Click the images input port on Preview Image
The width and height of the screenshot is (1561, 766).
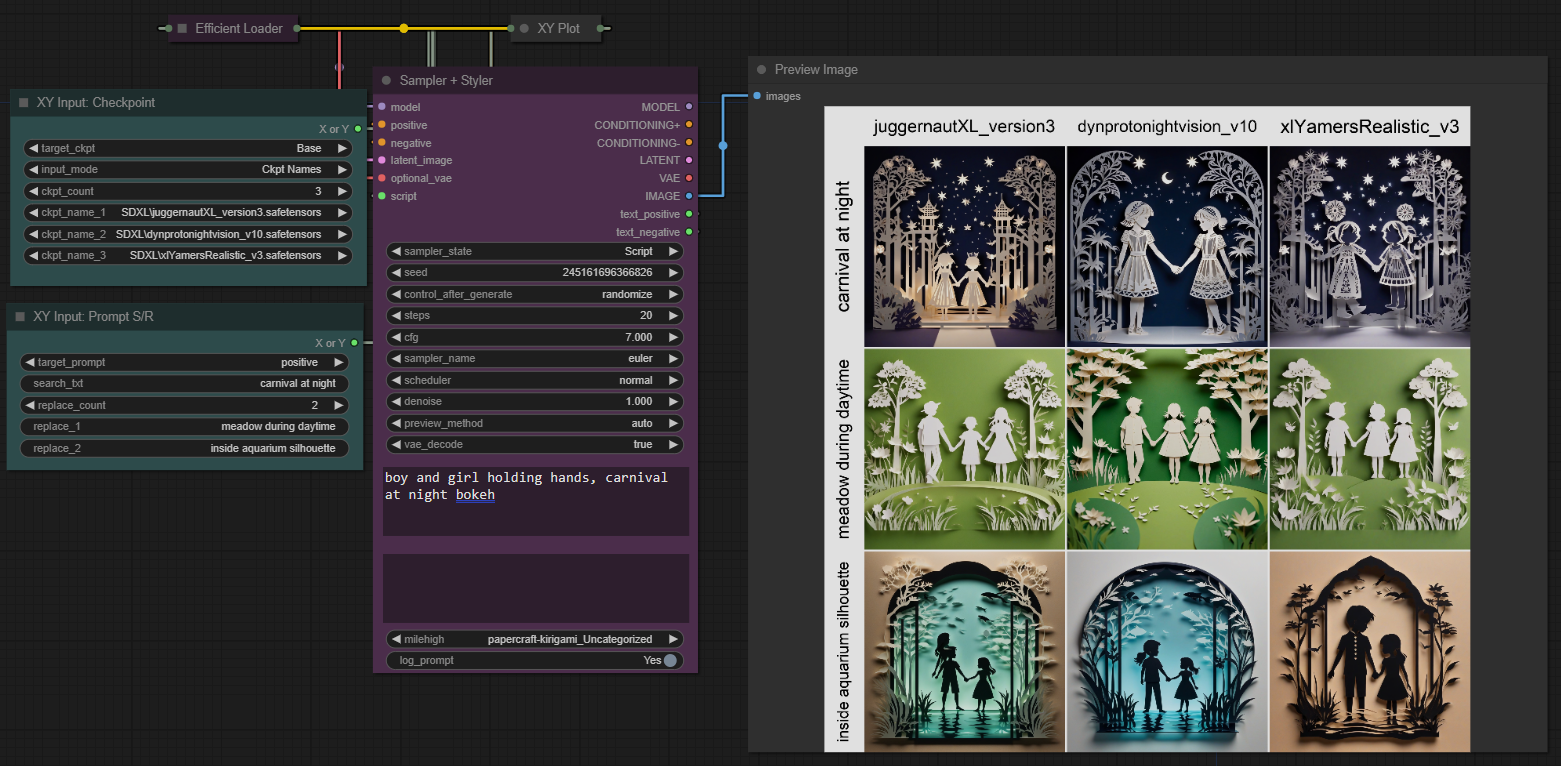point(757,96)
